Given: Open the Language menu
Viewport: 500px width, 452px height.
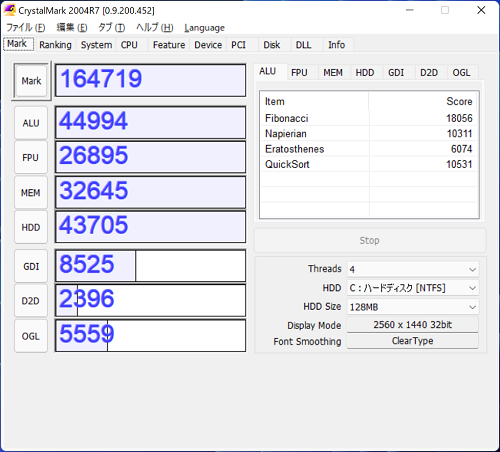Looking at the screenshot, I should 204,28.
